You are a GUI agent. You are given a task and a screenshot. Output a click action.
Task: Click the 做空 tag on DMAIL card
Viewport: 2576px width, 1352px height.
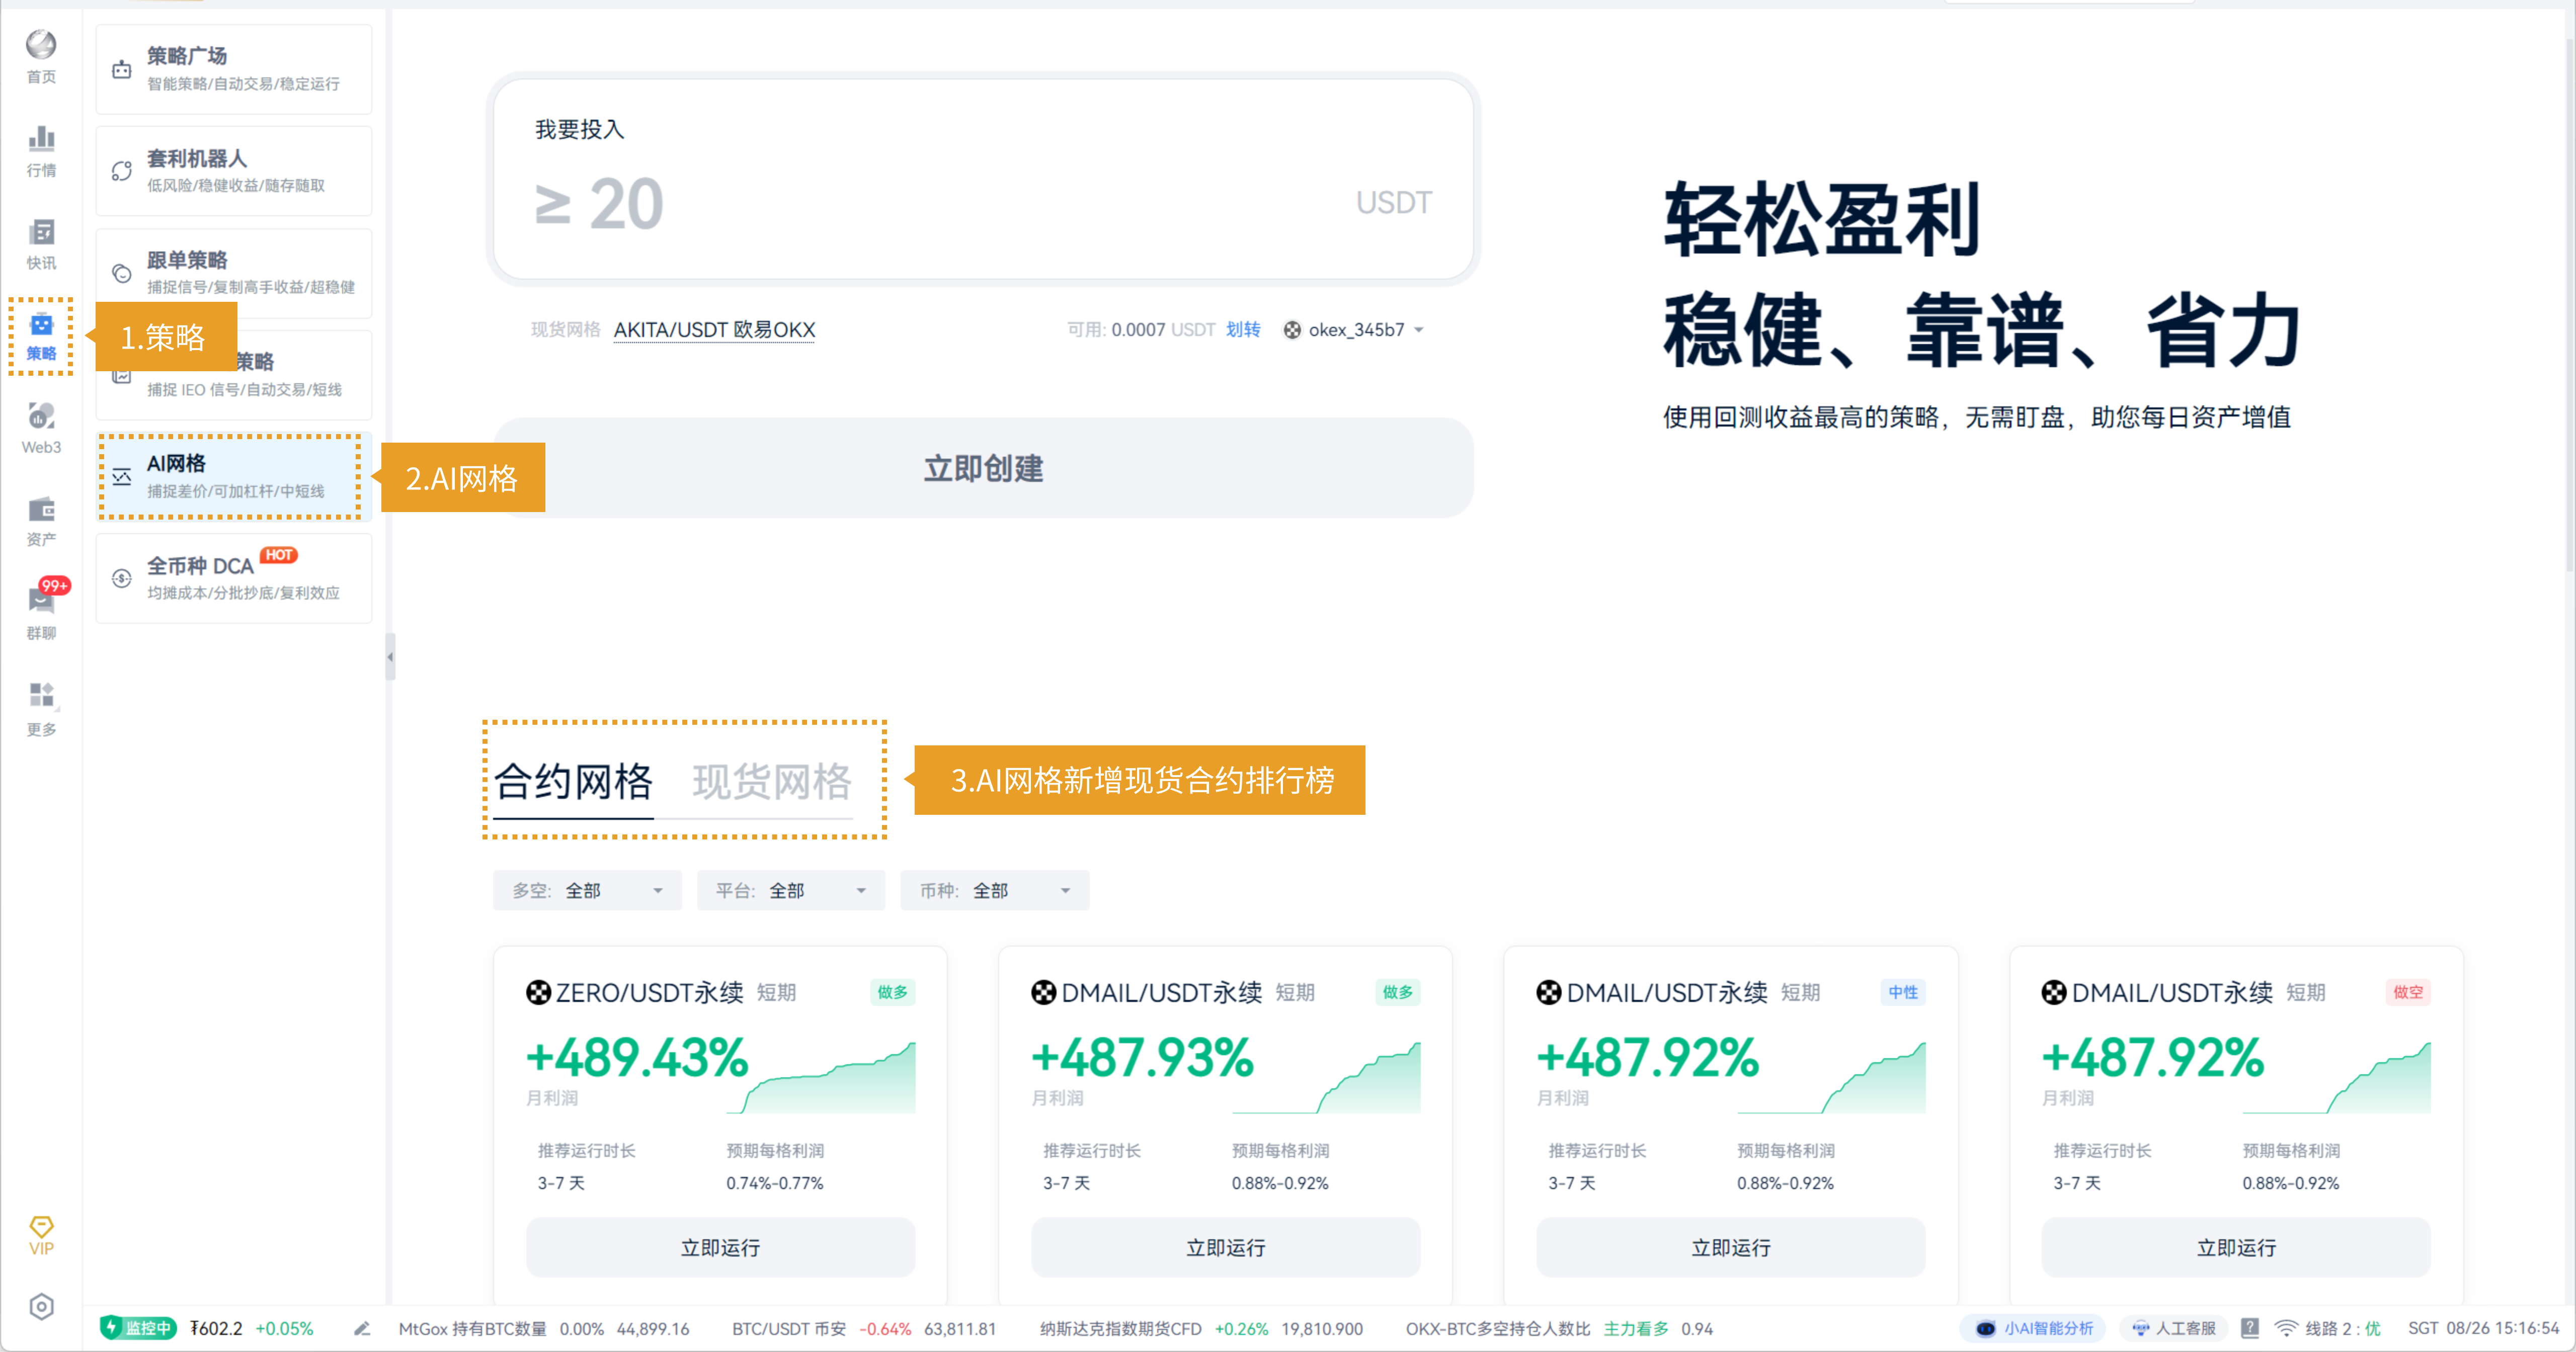(2408, 992)
